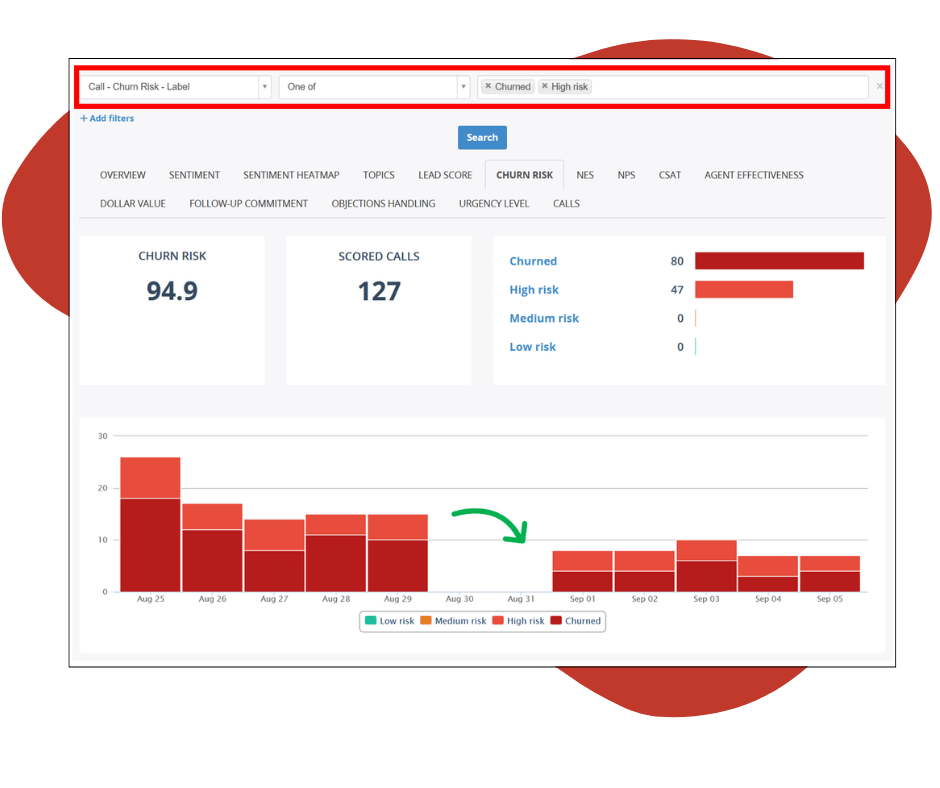Go to the Lead Score tab

pyautogui.click(x=445, y=175)
